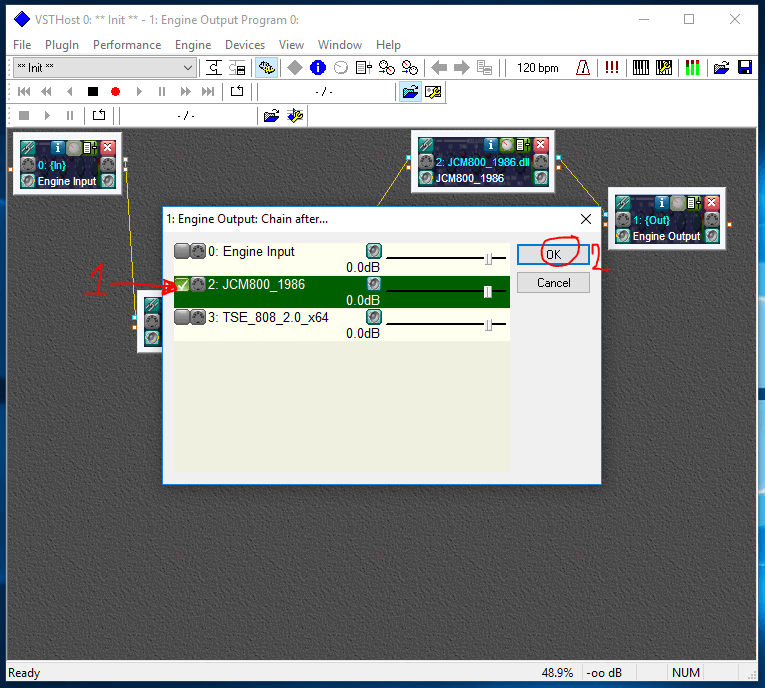Click the red record button
The image size is (765, 688).
point(116,92)
